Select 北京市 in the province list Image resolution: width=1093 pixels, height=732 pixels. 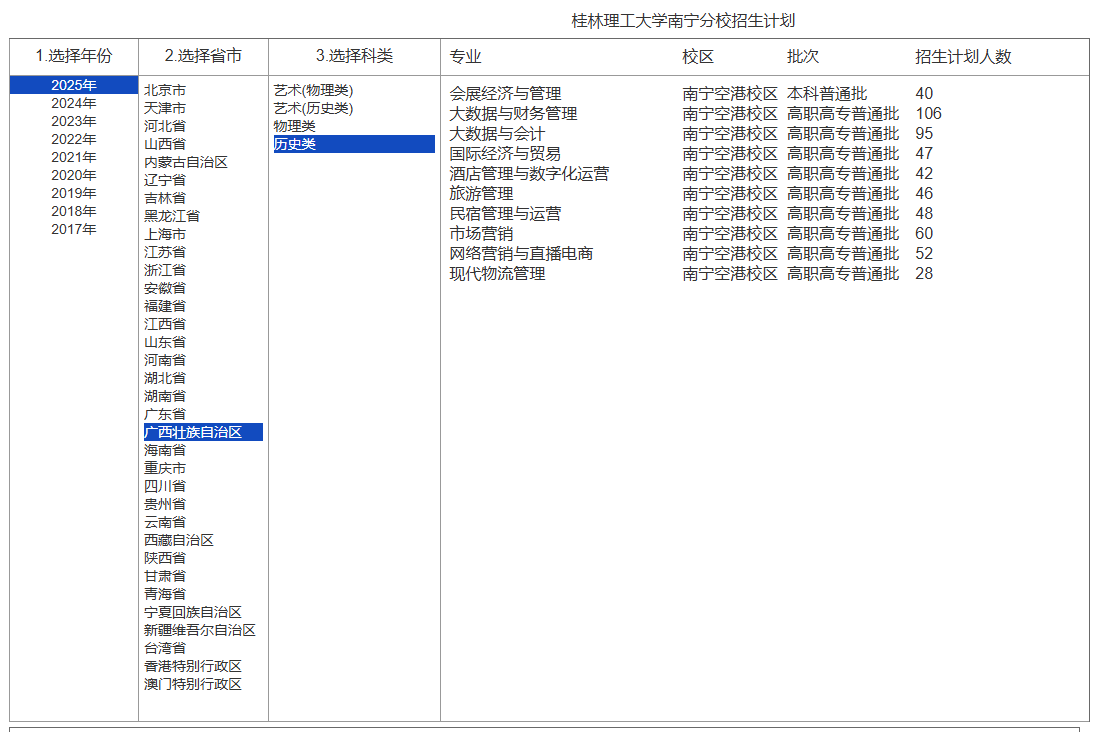[165, 90]
